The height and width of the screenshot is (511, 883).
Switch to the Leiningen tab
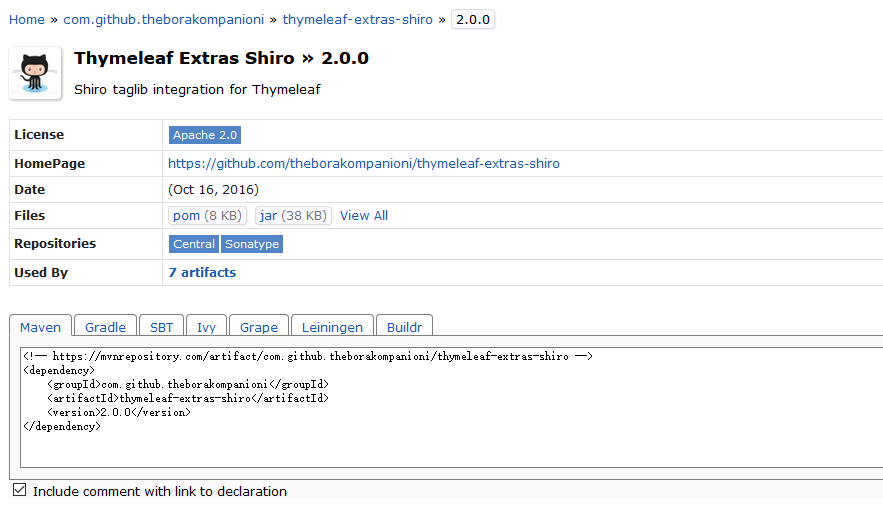(x=332, y=327)
